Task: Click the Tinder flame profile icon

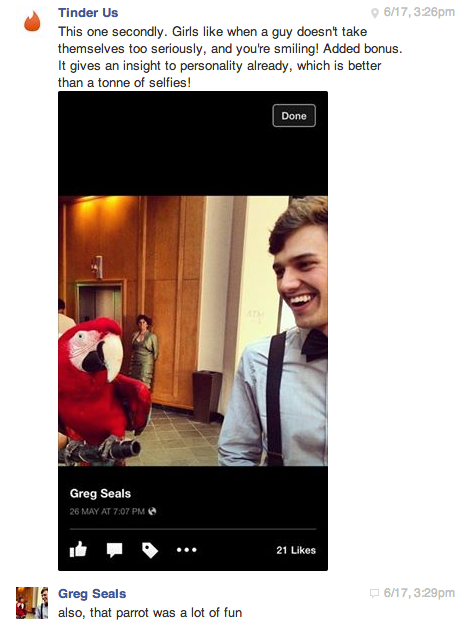Action: (32, 21)
